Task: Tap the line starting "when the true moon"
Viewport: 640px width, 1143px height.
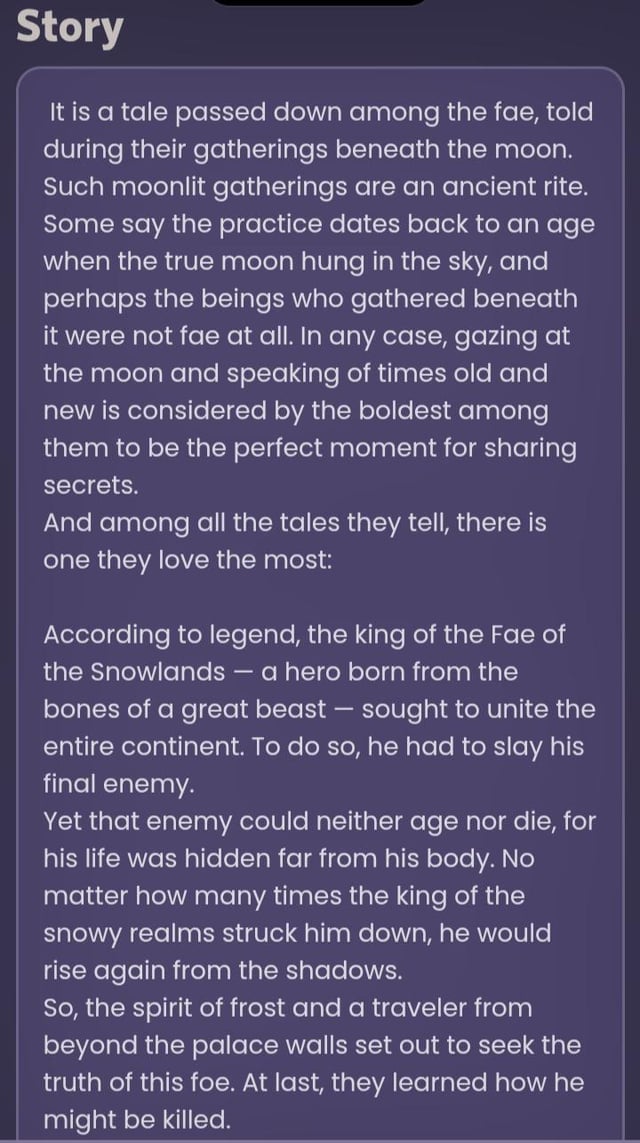Action: point(298,262)
